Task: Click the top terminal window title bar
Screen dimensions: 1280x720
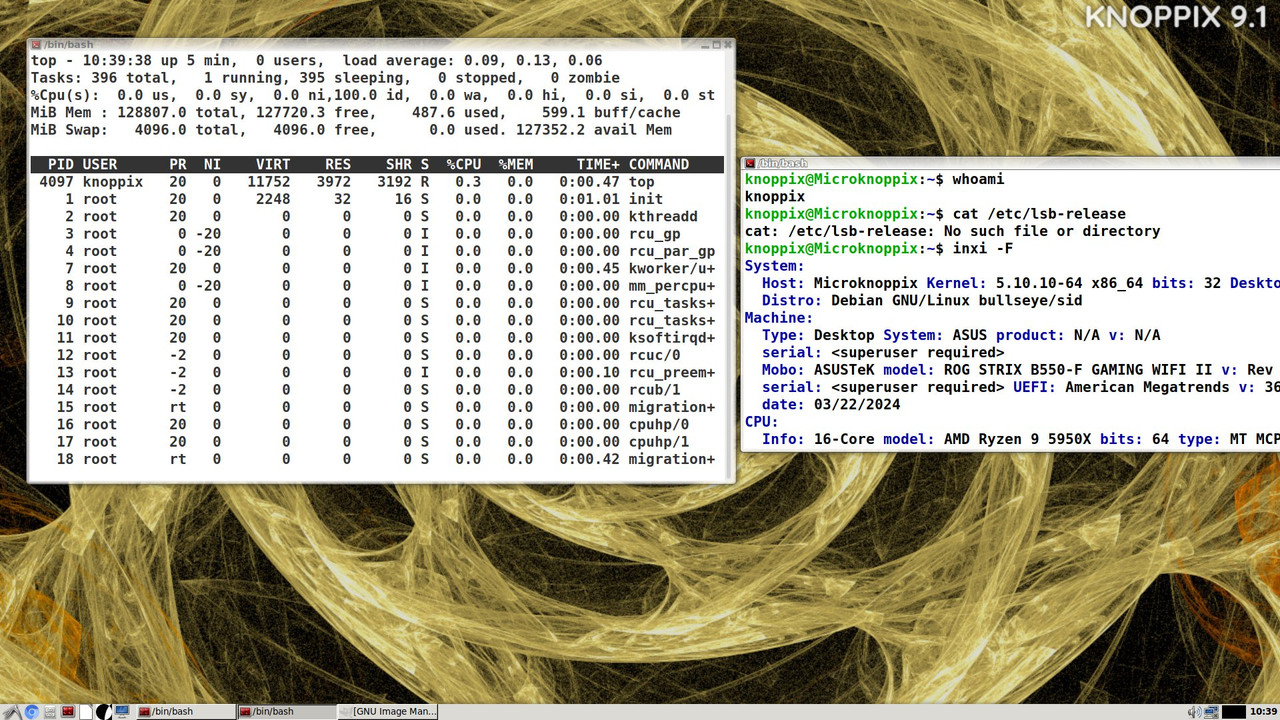Action: point(380,45)
